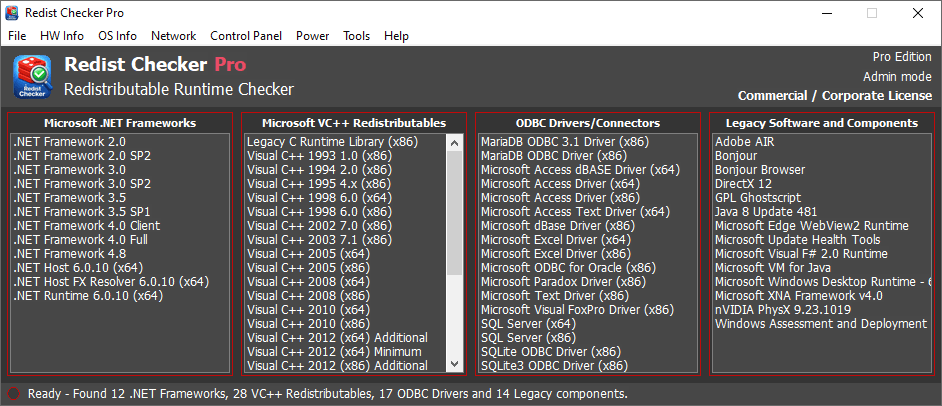Screen dimensions: 942x406
Task: Select Microsoft dBase Driver (x86)
Action: pyautogui.click(x=558, y=226)
